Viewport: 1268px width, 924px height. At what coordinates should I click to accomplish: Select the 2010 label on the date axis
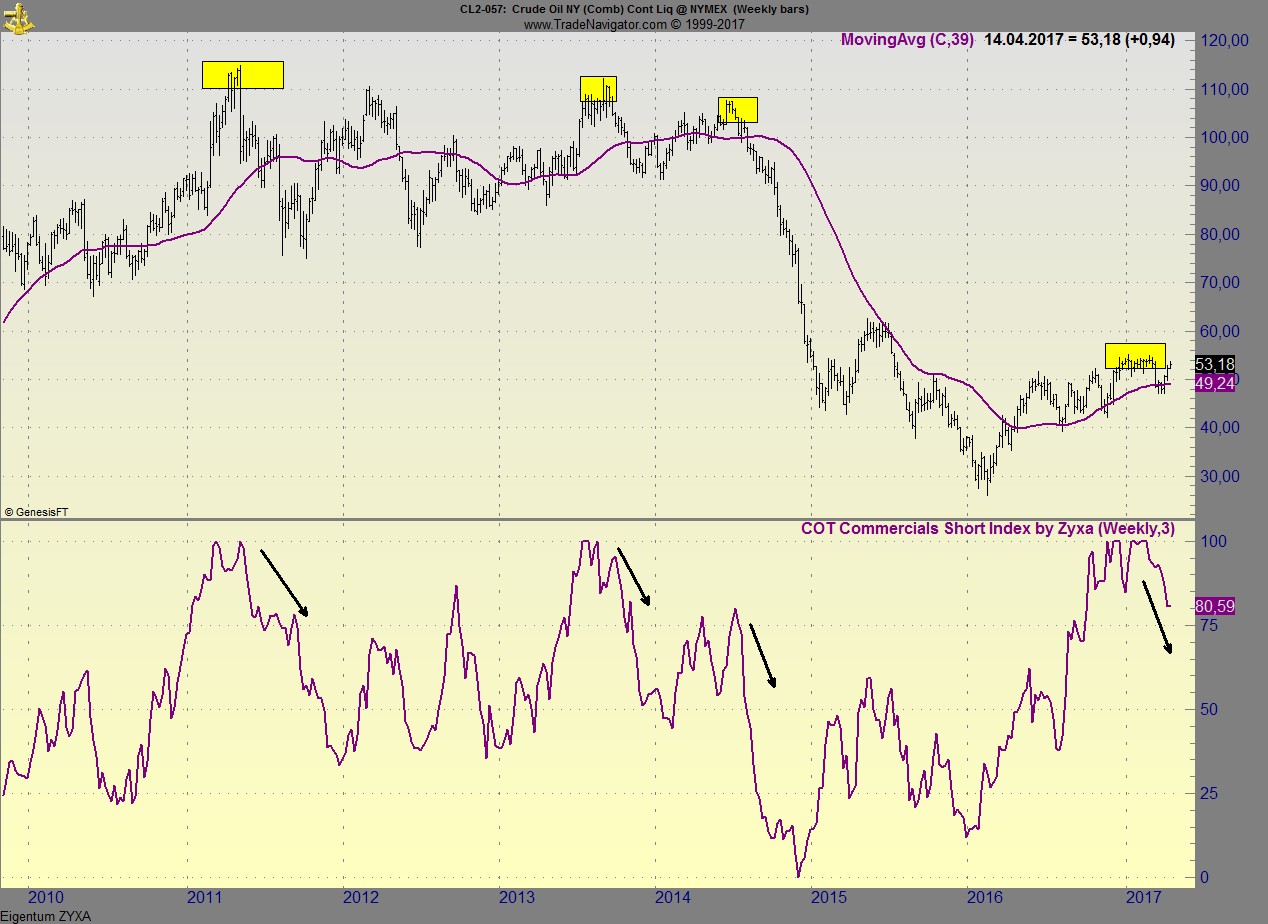(x=45, y=899)
